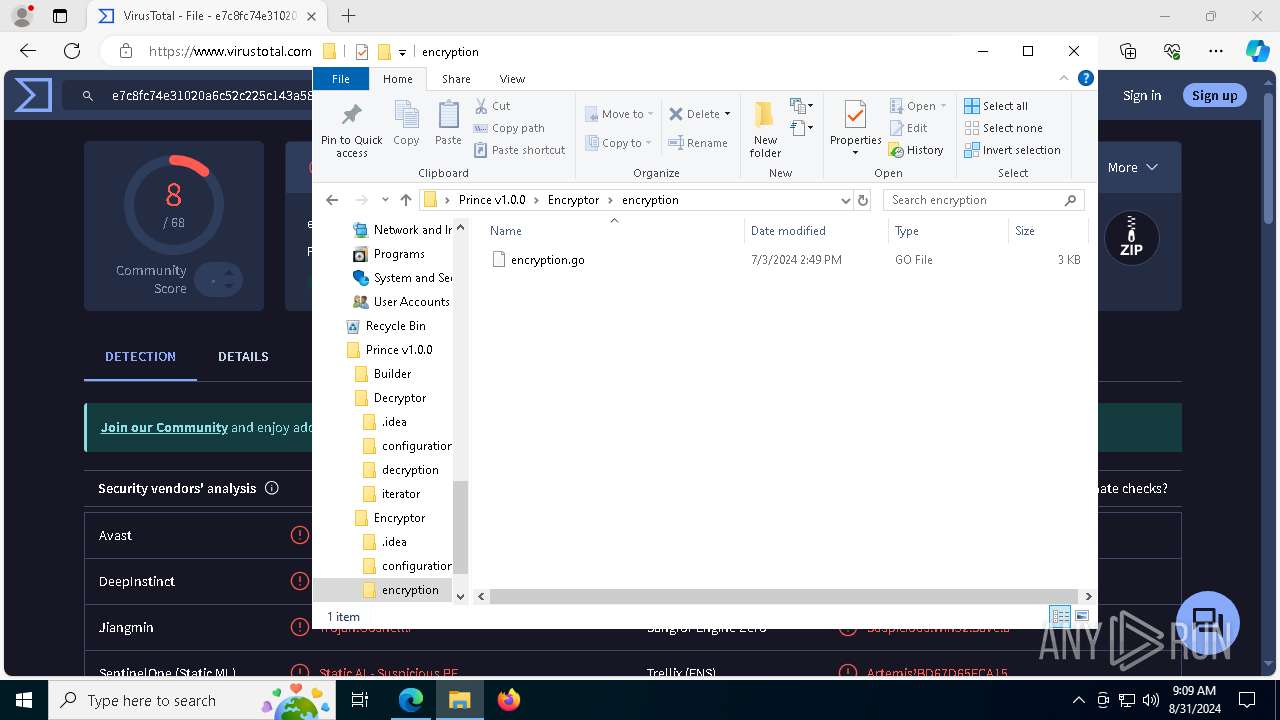This screenshot has height=720, width=1280.
Task: Open the More dropdown in VirusTotal
Action: point(1132,168)
